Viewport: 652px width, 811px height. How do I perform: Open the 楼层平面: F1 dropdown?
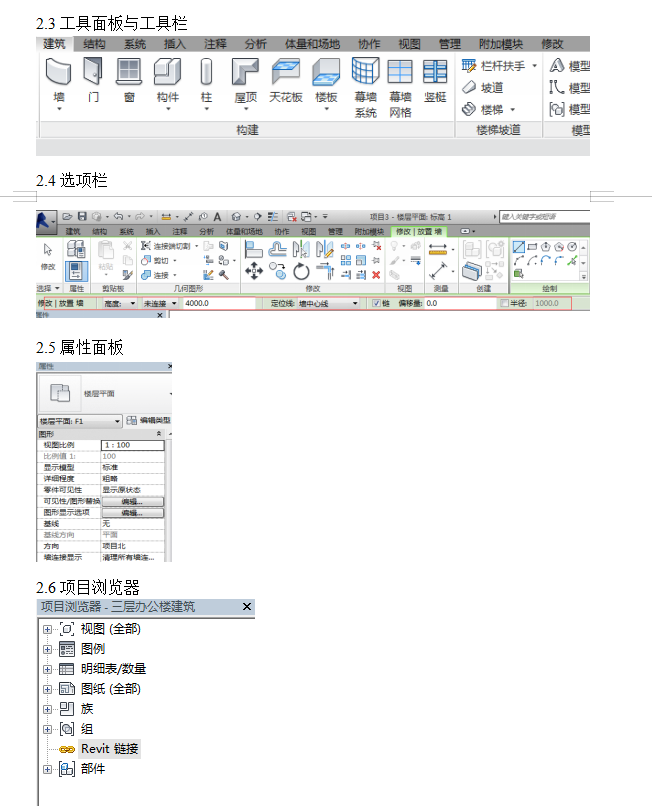pyautogui.click(x=80, y=421)
